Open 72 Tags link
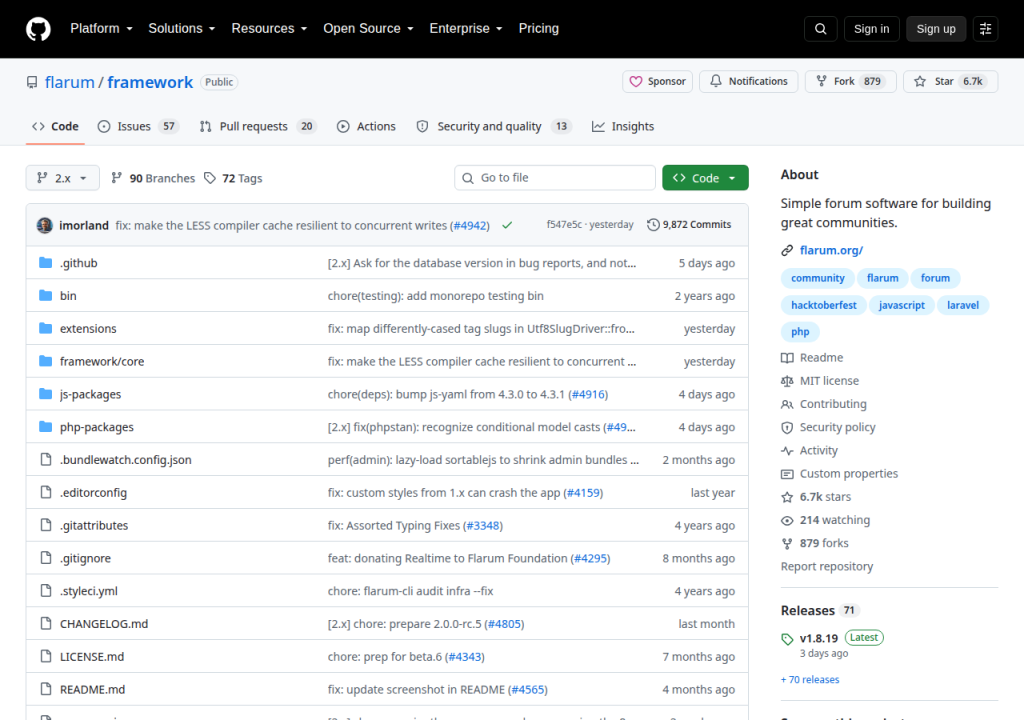1024x720 pixels. coord(233,178)
